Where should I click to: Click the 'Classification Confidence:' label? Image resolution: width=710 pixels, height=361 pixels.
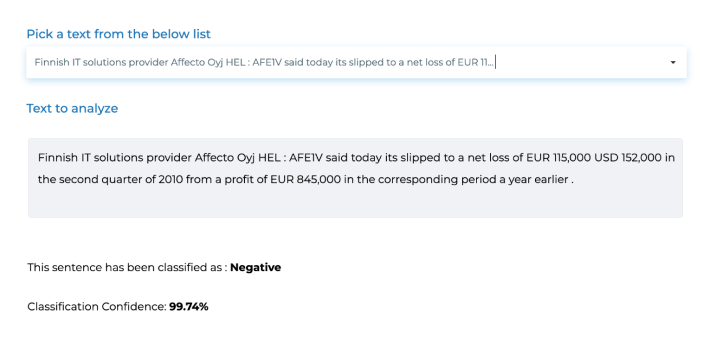(x=97, y=307)
